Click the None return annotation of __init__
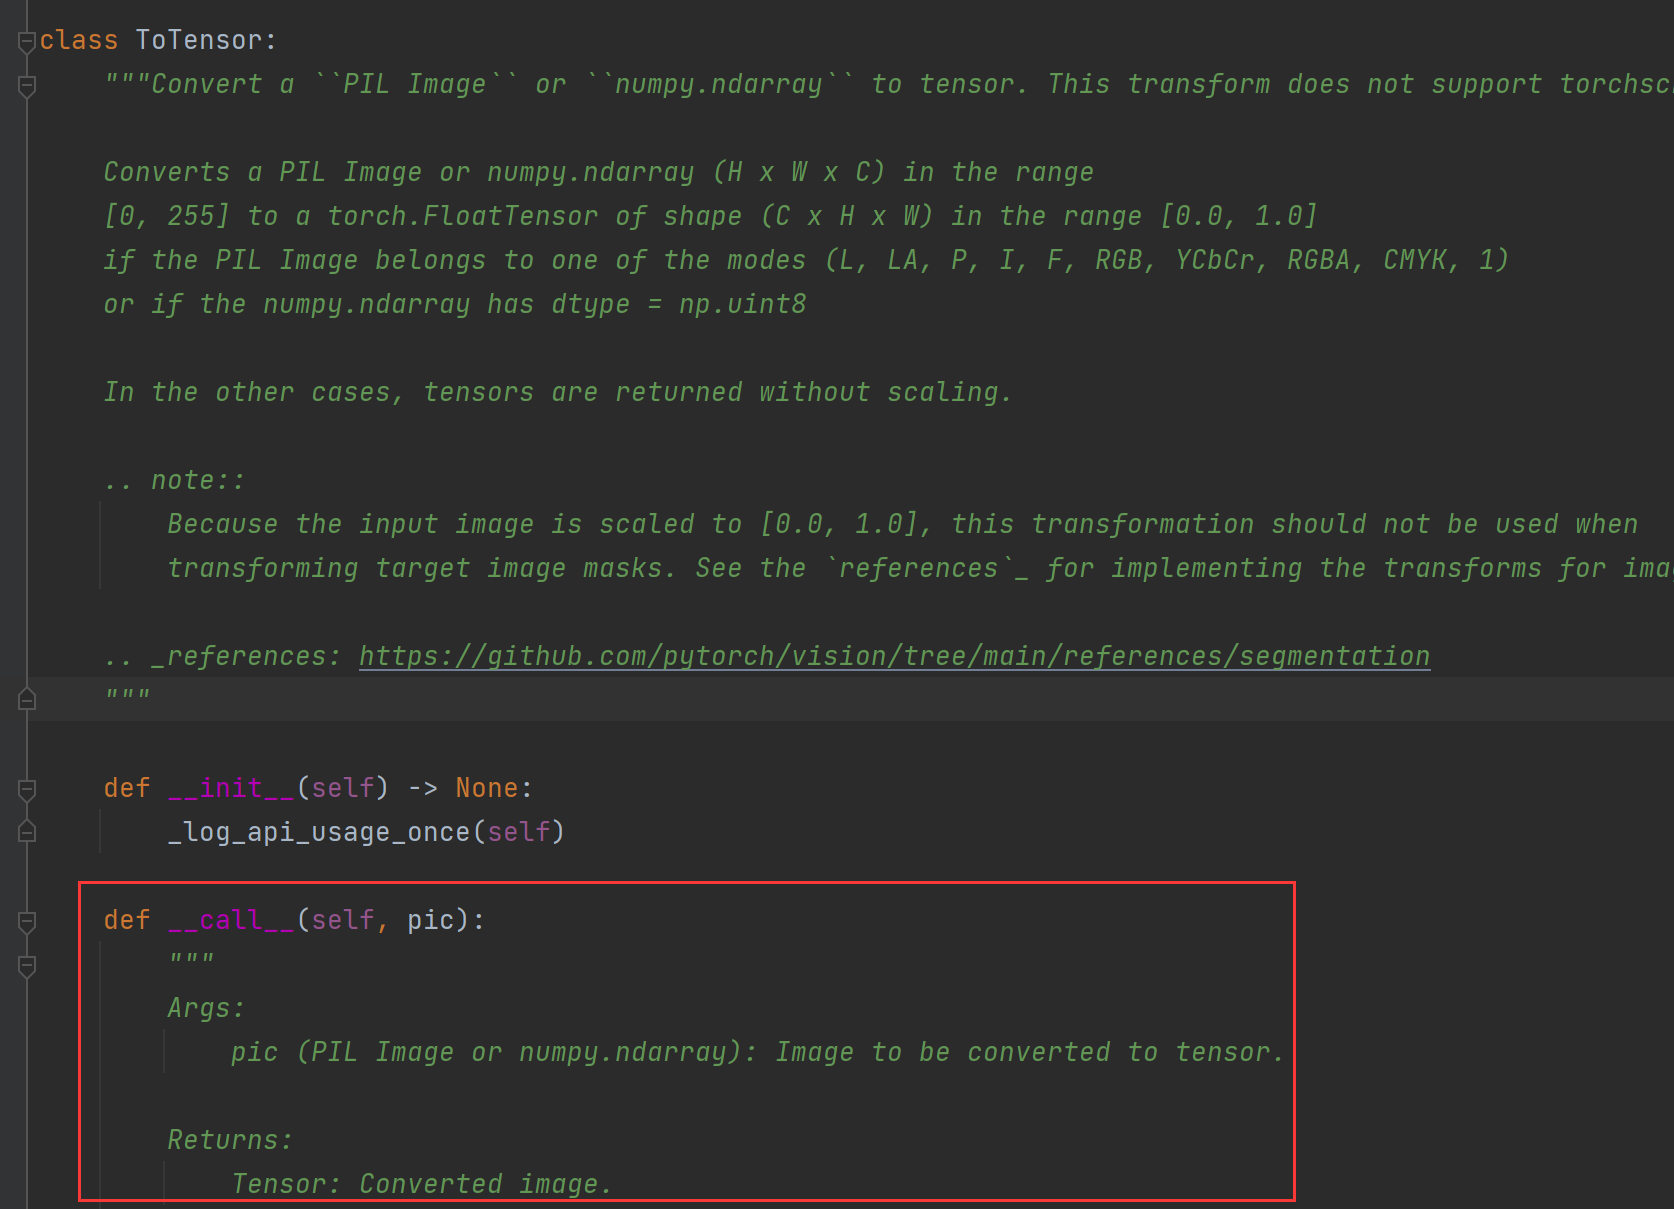Image resolution: width=1674 pixels, height=1209 pixels. click(x=486, y=788)
